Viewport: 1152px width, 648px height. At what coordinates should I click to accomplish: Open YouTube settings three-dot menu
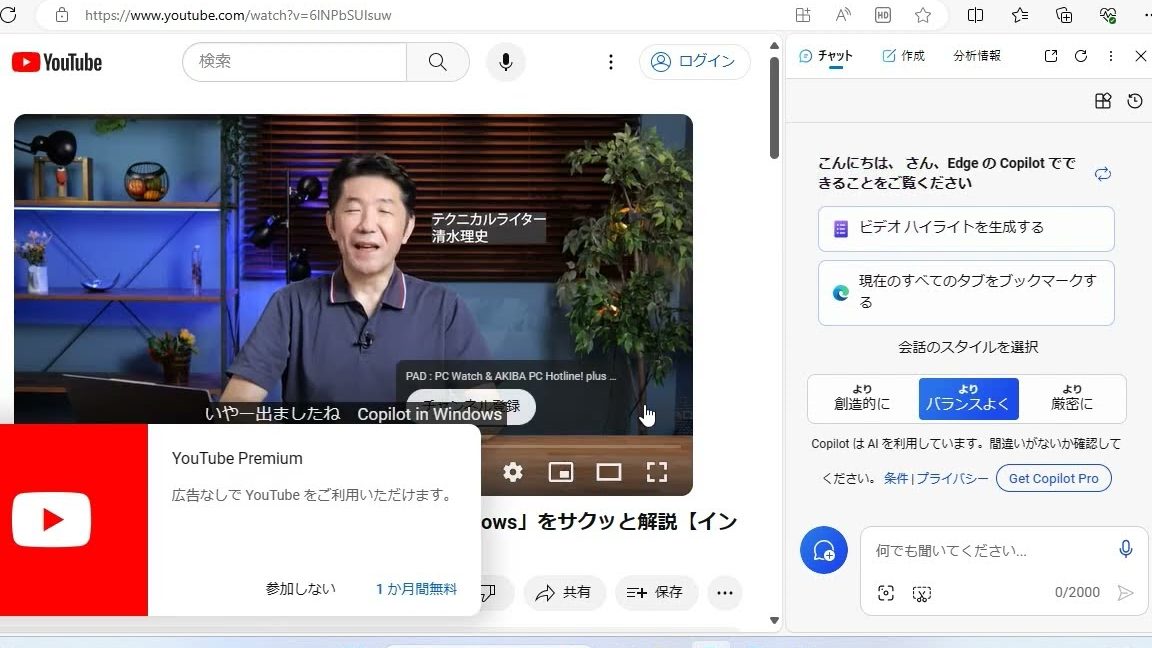(x=611, y=62)
